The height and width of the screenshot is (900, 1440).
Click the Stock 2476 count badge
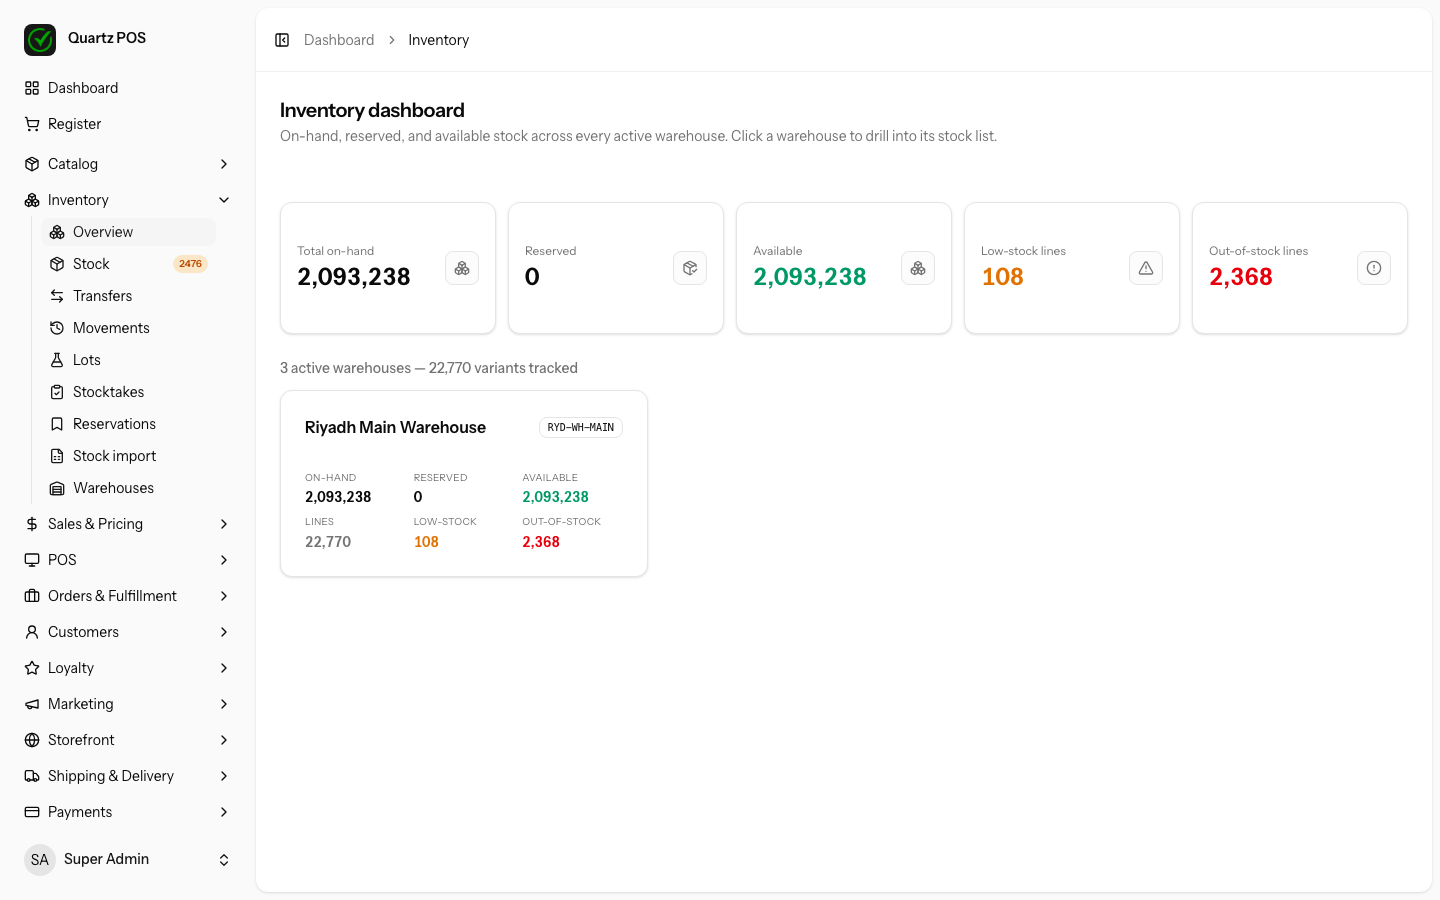(x=190, y=264)
